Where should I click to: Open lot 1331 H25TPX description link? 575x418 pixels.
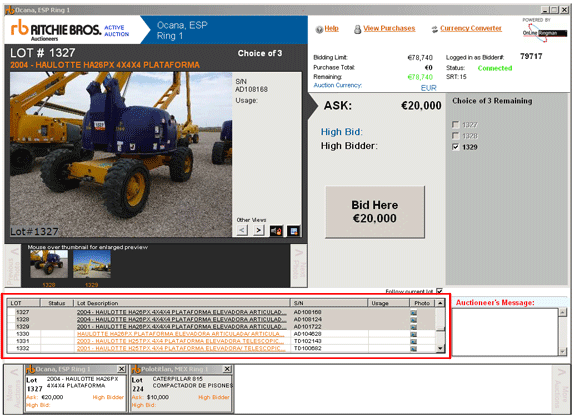[x=180, y=341]
